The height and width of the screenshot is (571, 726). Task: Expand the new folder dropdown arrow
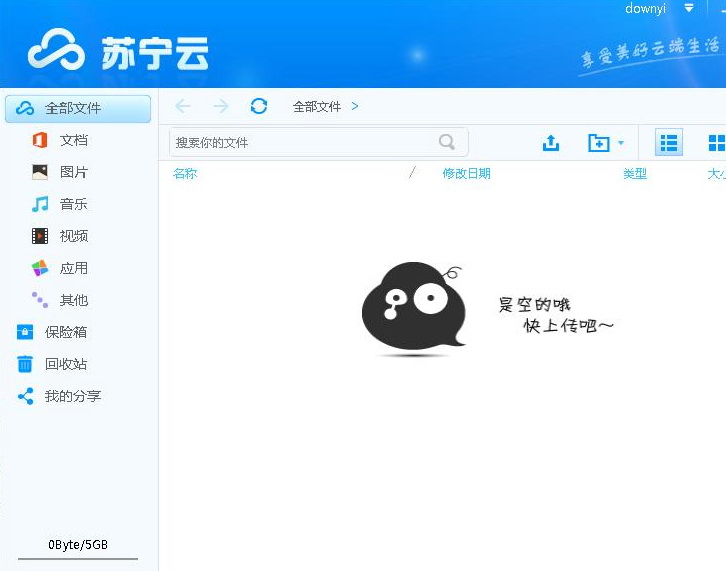pos(621,143)
